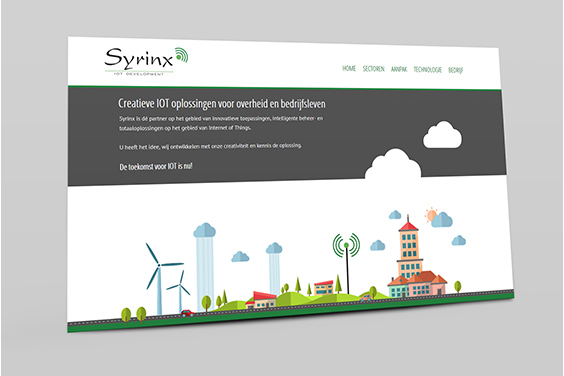Click the large wind turbine illustration
The width and height of the screenshot is (564, 376).
[160, 278]
